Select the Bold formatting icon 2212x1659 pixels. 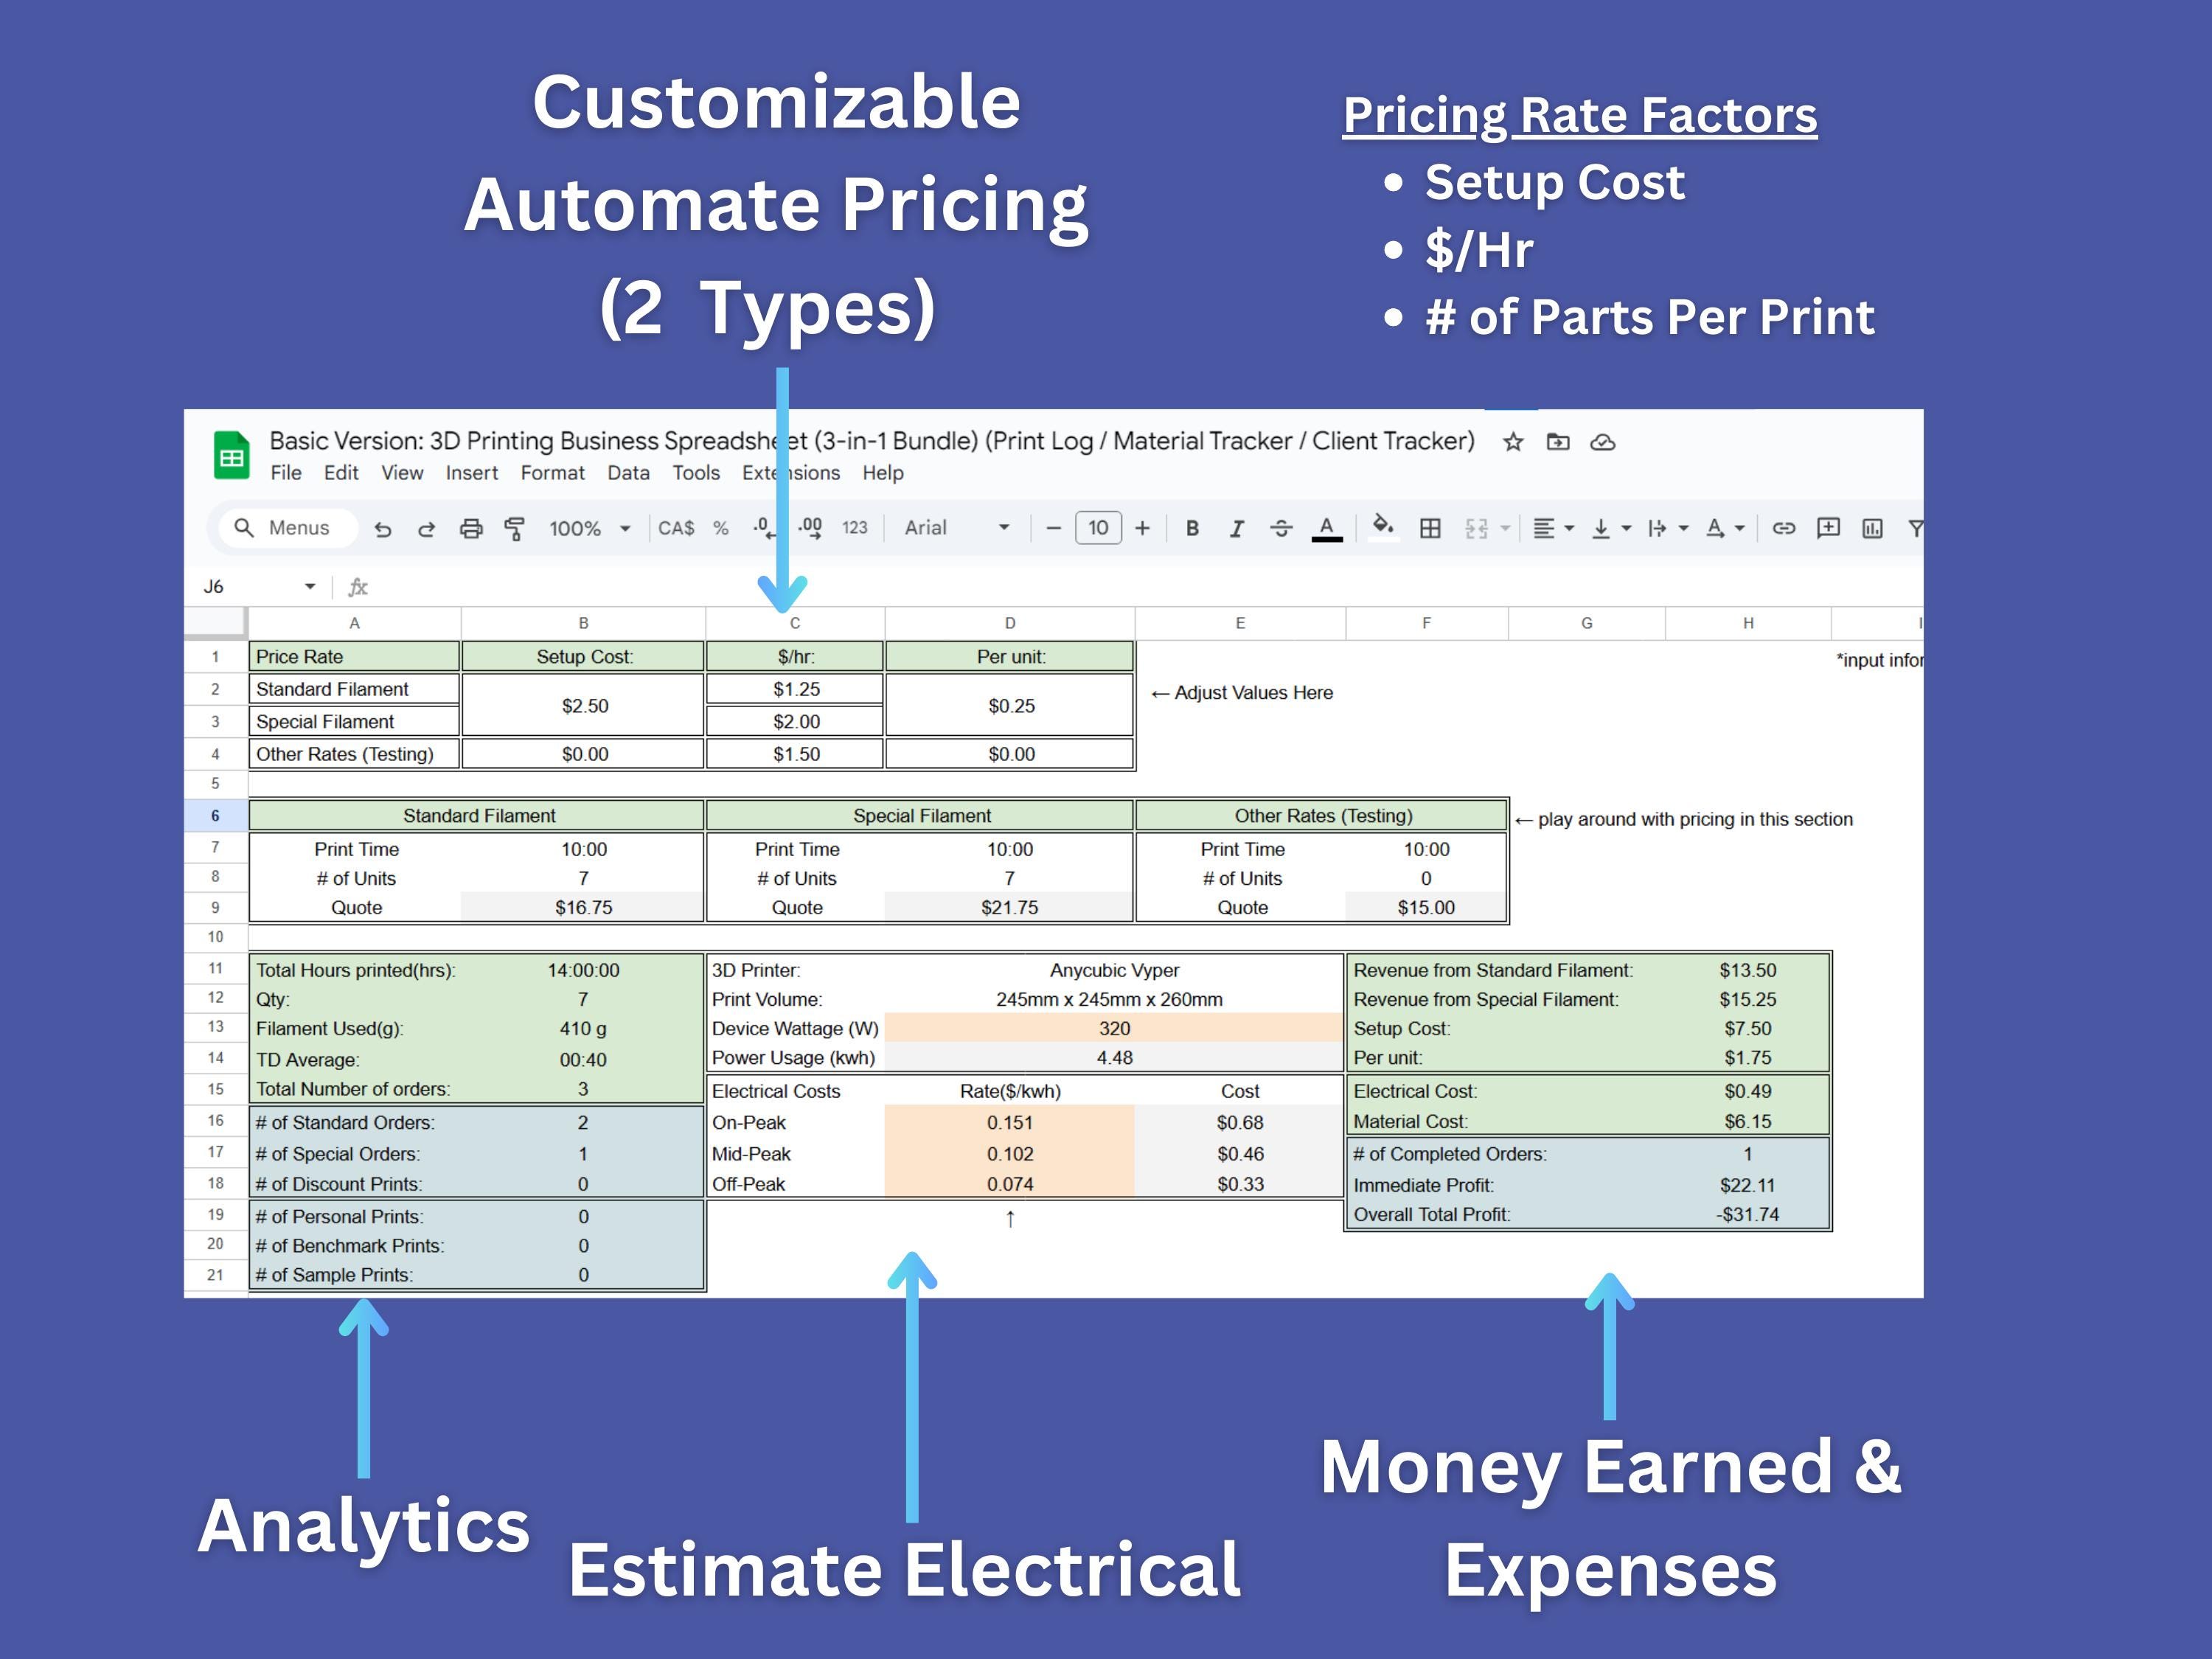click(1192, 528)
